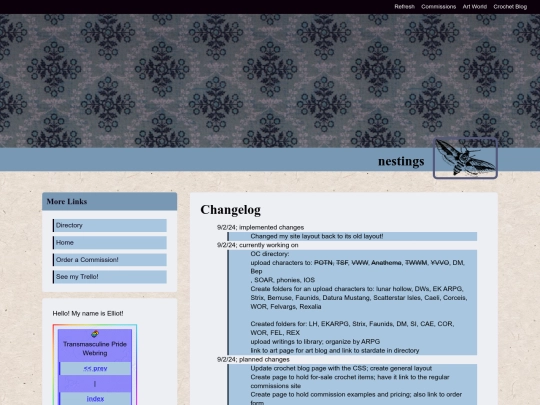Open the Order a Commission! link
Screen dimensions: 540x405
coord(110,260)
